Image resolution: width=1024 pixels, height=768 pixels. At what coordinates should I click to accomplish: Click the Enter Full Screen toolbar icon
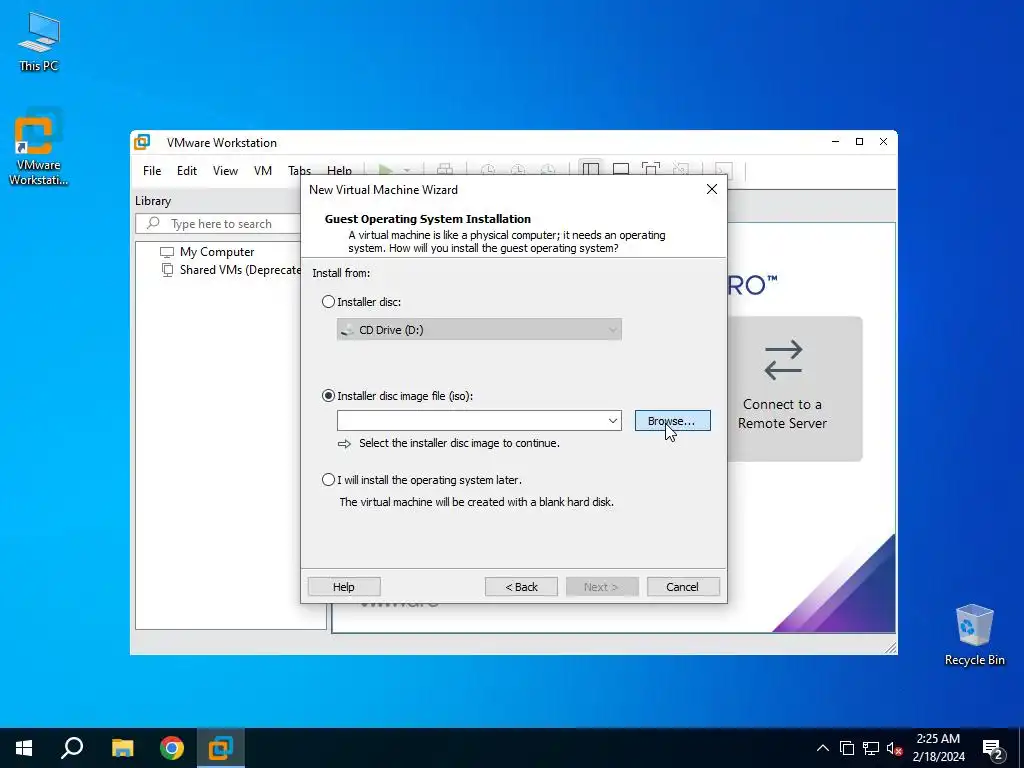pyautogui.click(x=650, y=170)
